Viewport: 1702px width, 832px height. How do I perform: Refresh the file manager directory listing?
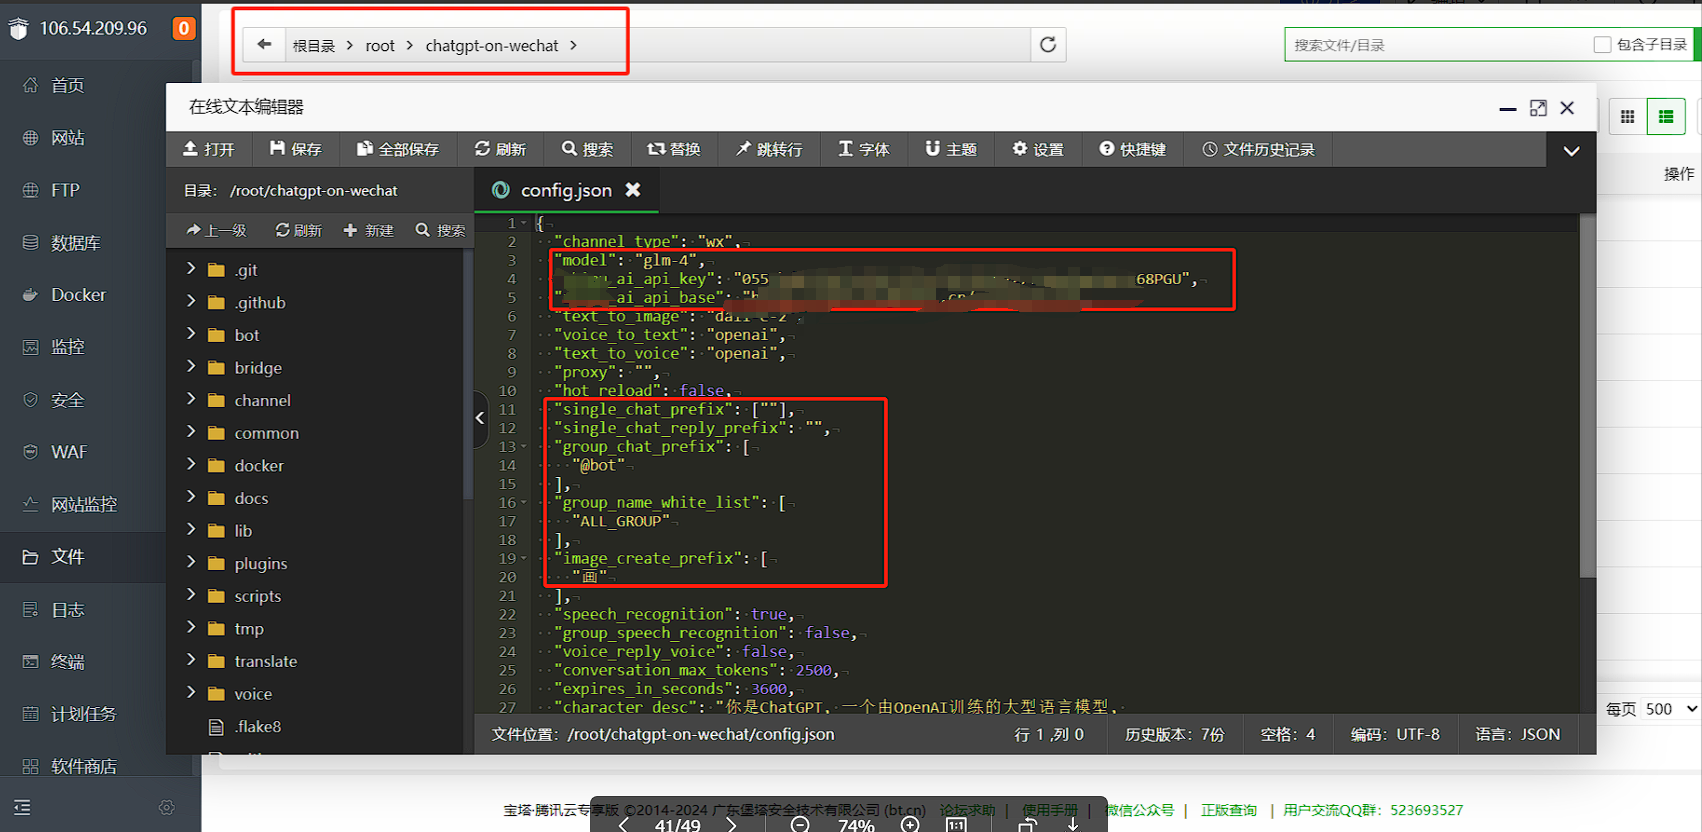pos(1048,45)
